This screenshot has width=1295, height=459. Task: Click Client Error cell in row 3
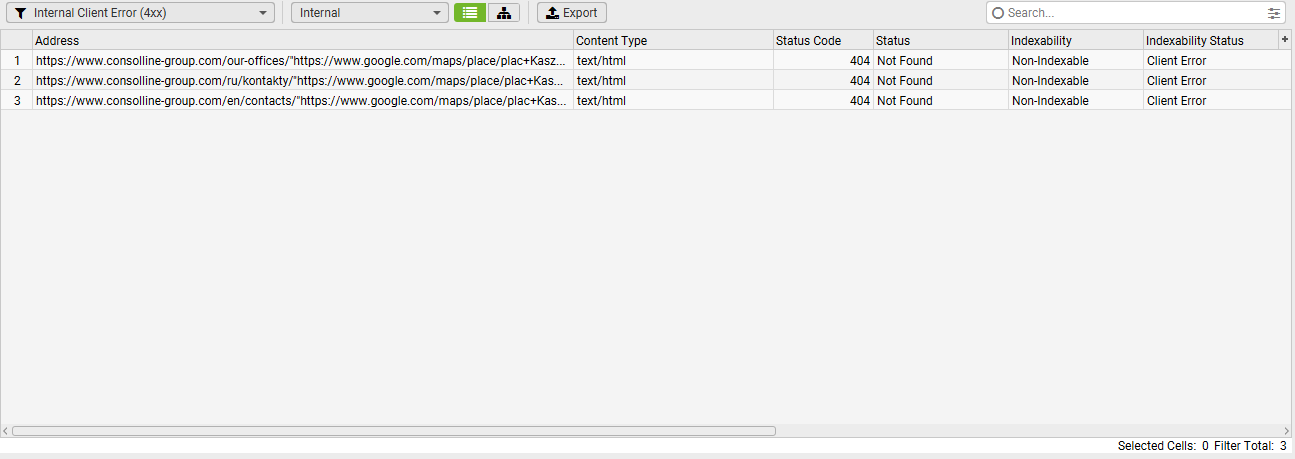pos(1217,100)
